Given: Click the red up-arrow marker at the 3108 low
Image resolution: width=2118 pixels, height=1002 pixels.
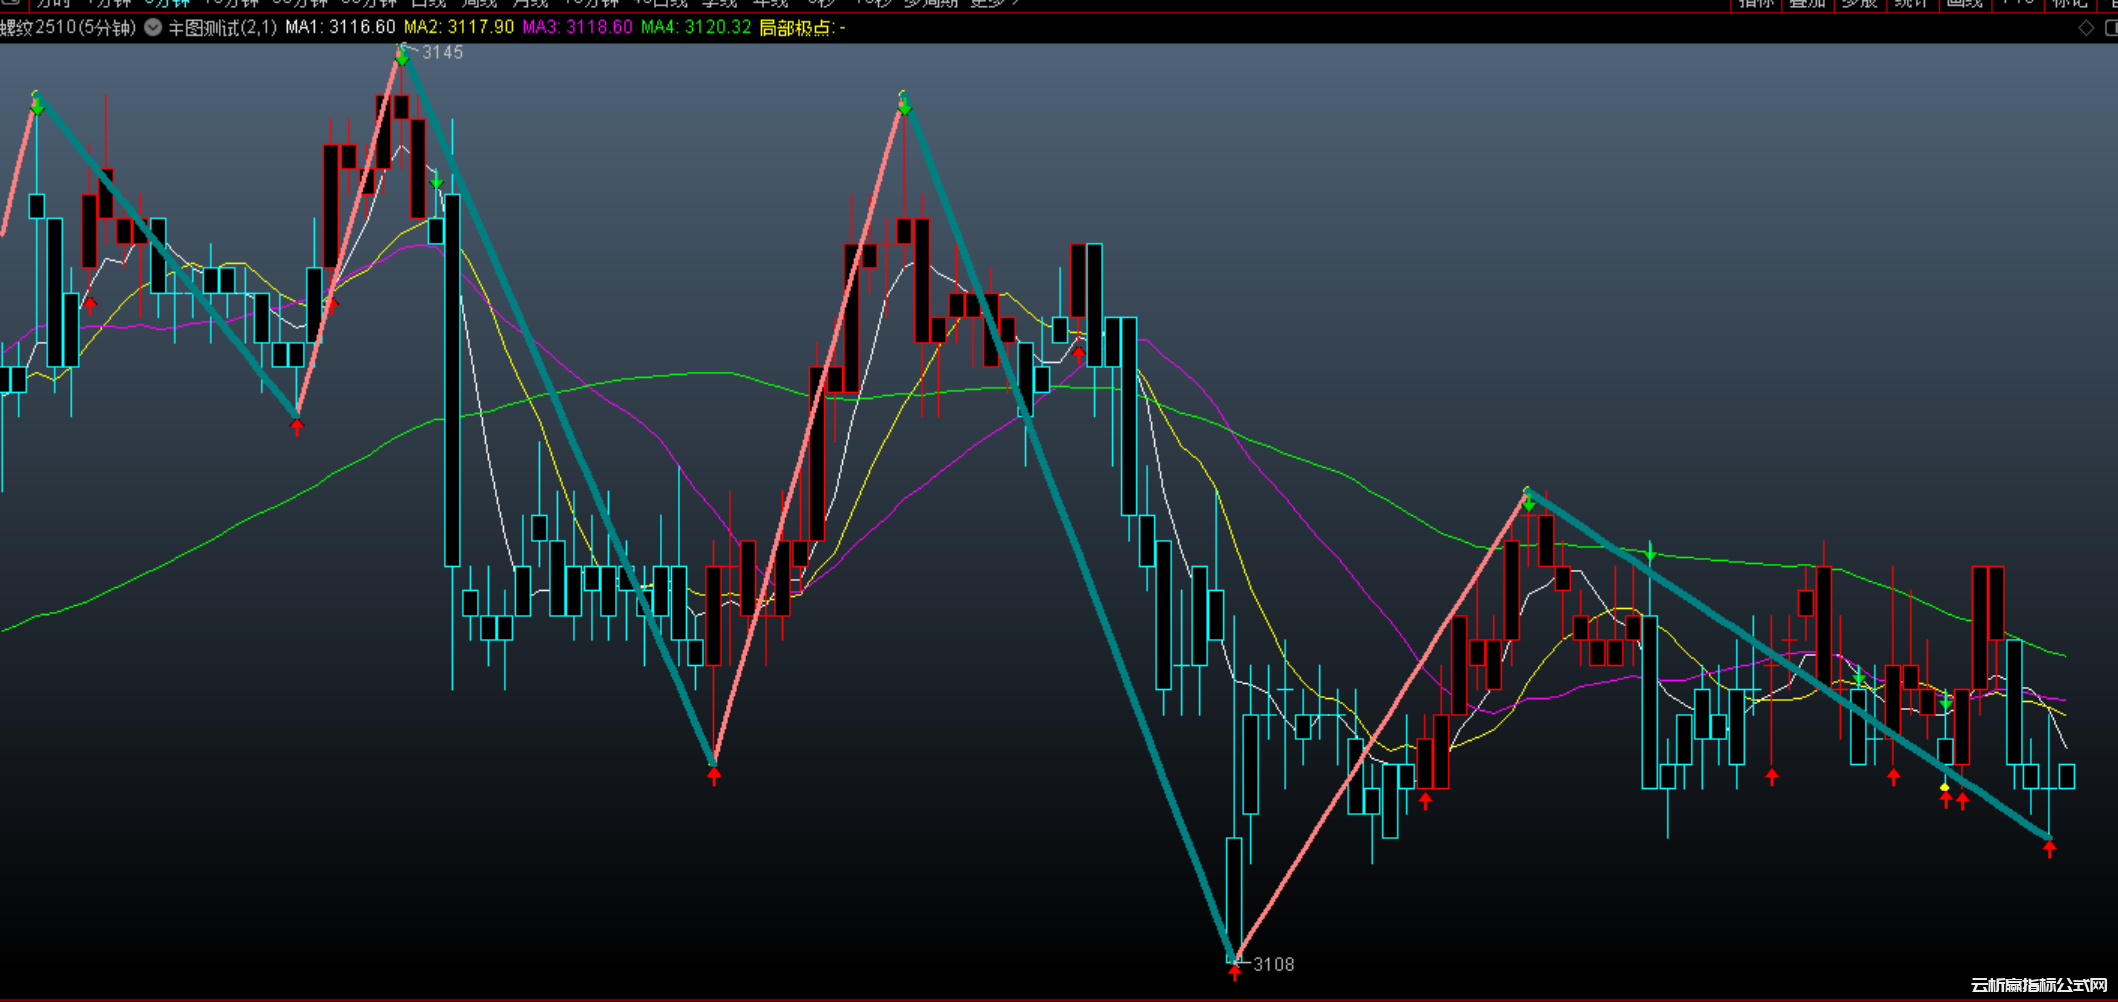Looking at the screenshot, I should point(1235,971).
